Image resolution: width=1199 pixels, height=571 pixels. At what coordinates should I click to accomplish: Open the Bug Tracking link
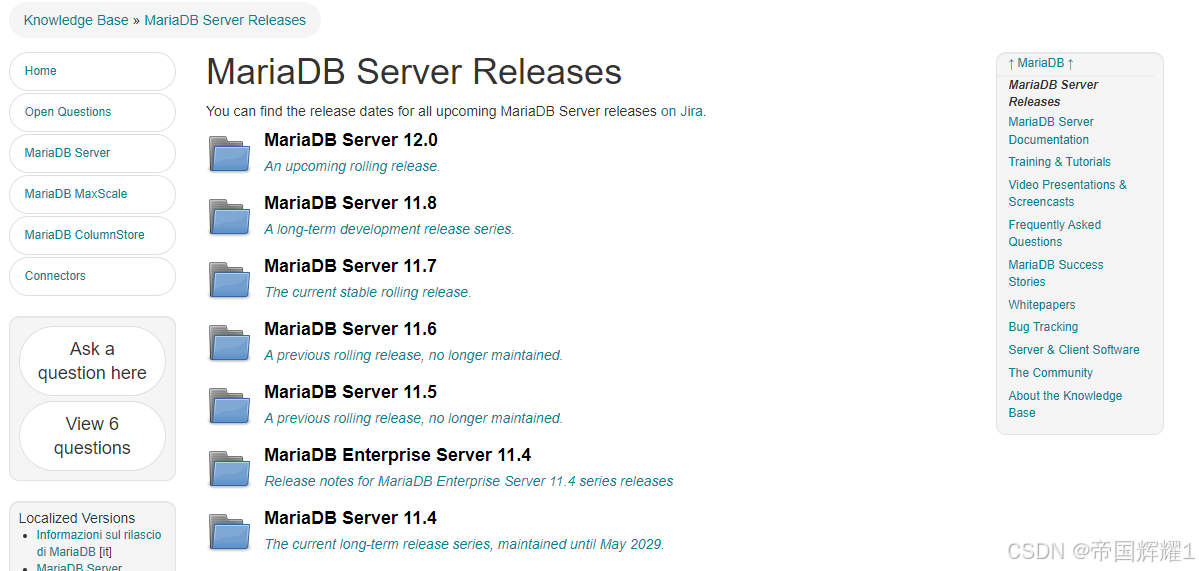coord(1043,327)
